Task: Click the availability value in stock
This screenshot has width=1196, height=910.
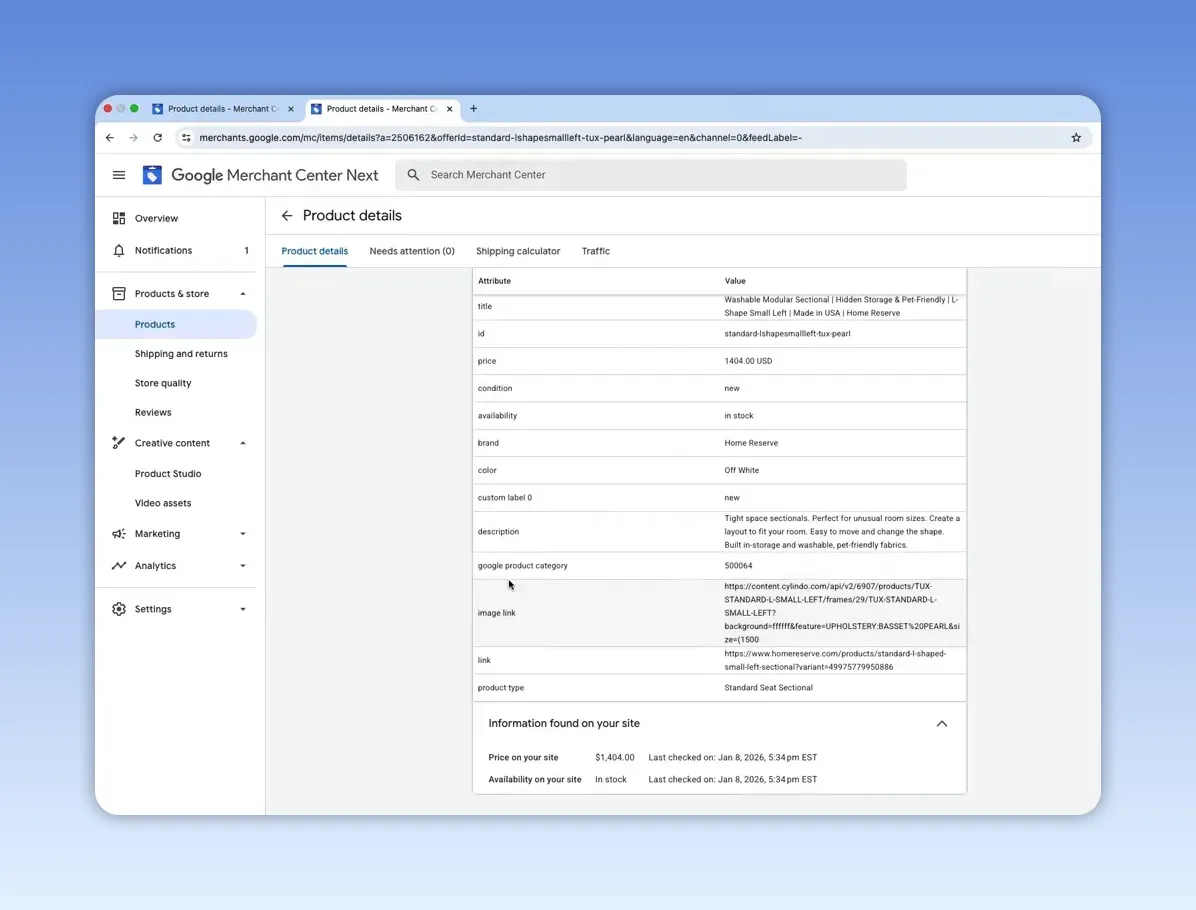Action: tap(738, 416)
